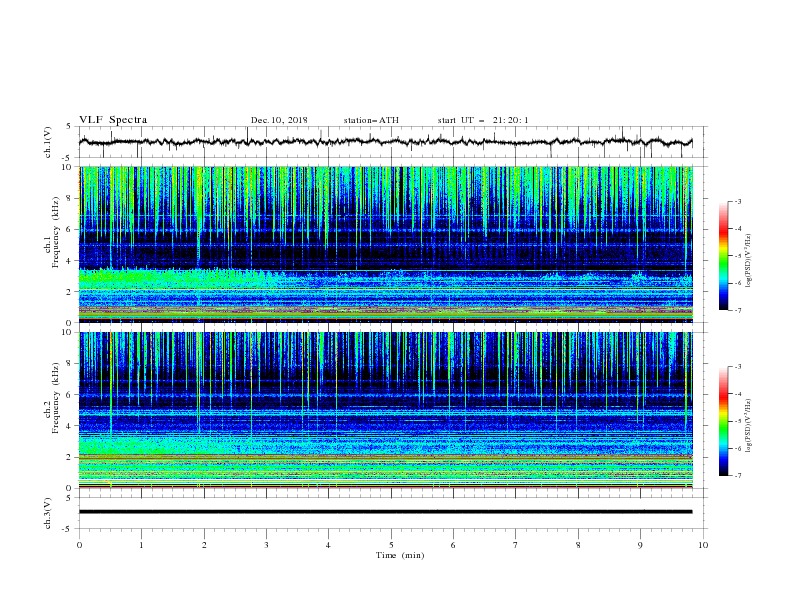Click the ch.1 voltage waveform trace
Screen dimensions: 792x612
(385, 142)
